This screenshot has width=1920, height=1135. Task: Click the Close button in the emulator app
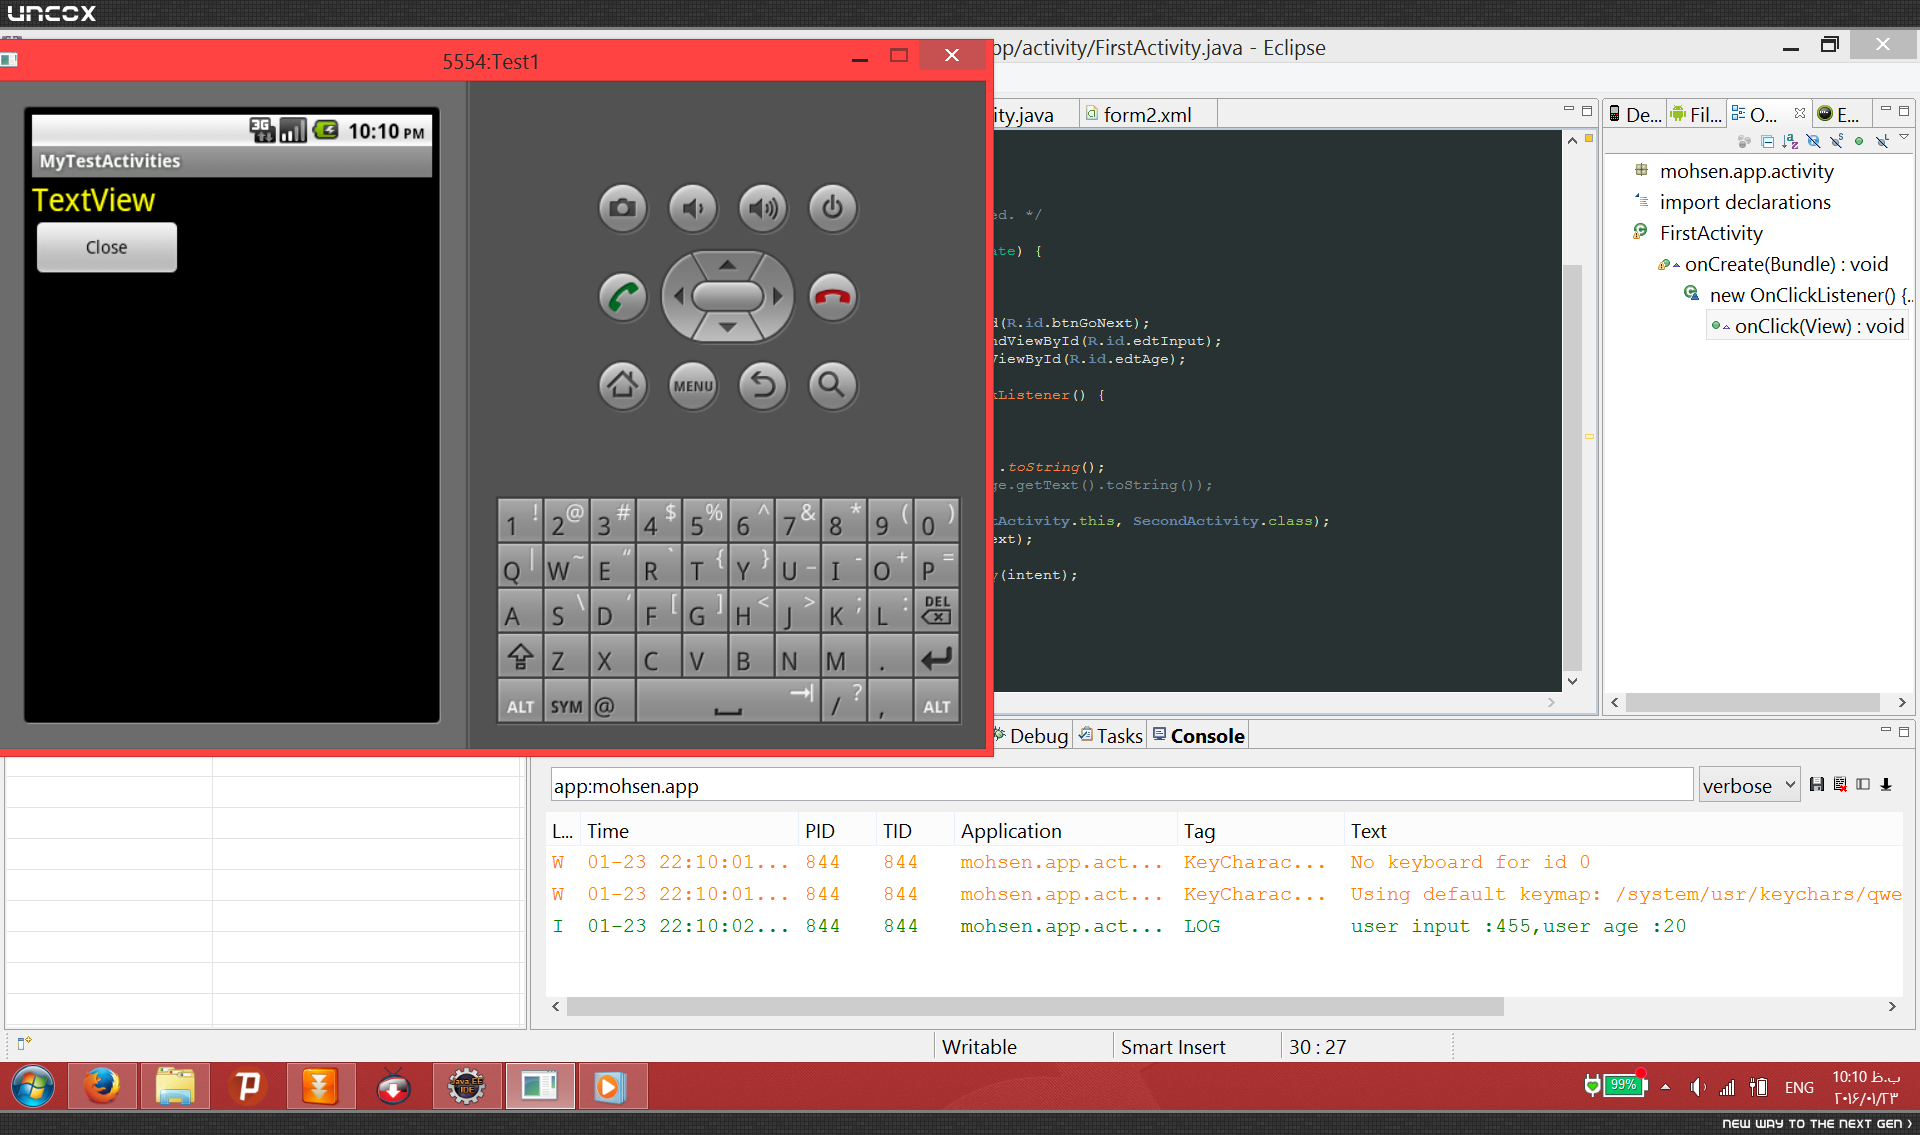pyautogui.click(x=107, y=247)
